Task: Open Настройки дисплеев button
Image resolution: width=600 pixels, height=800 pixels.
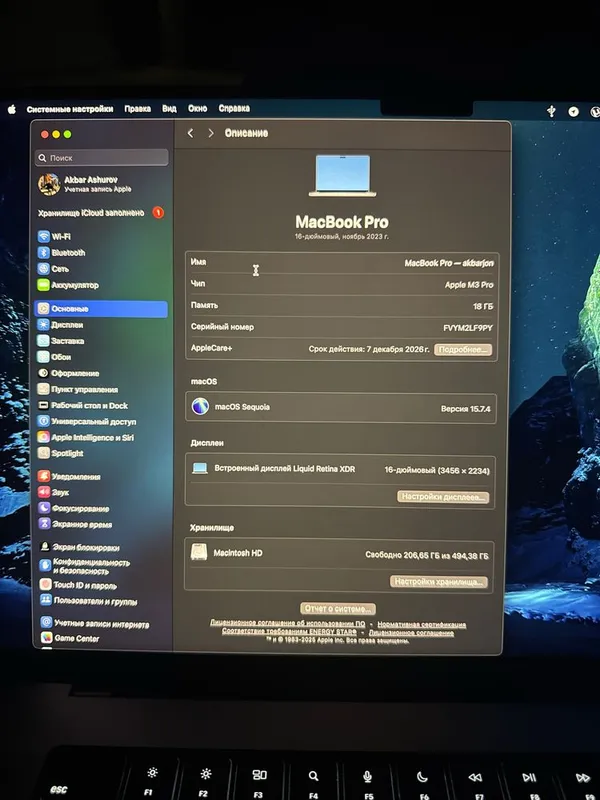Action: click(x=443, y=497)
